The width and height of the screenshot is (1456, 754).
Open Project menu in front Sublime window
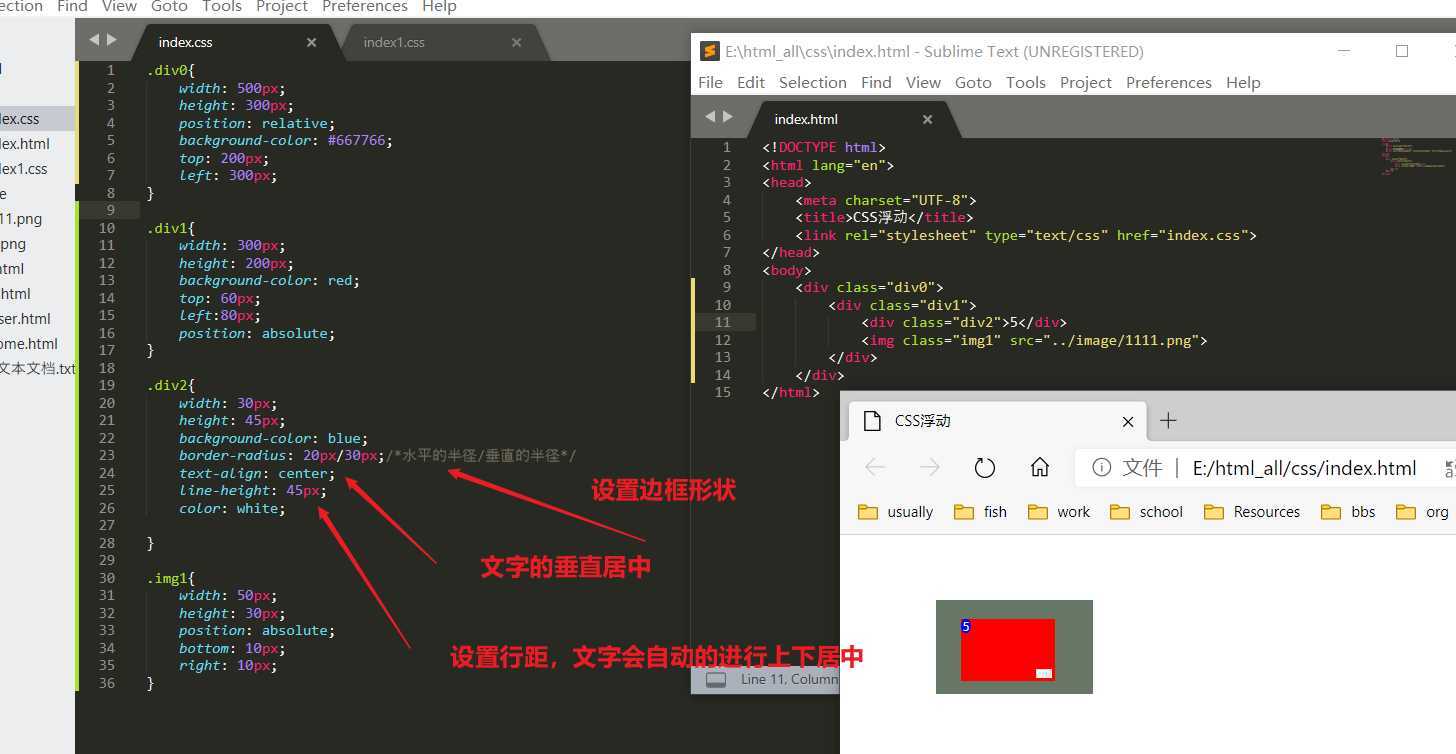[1086, 83]
